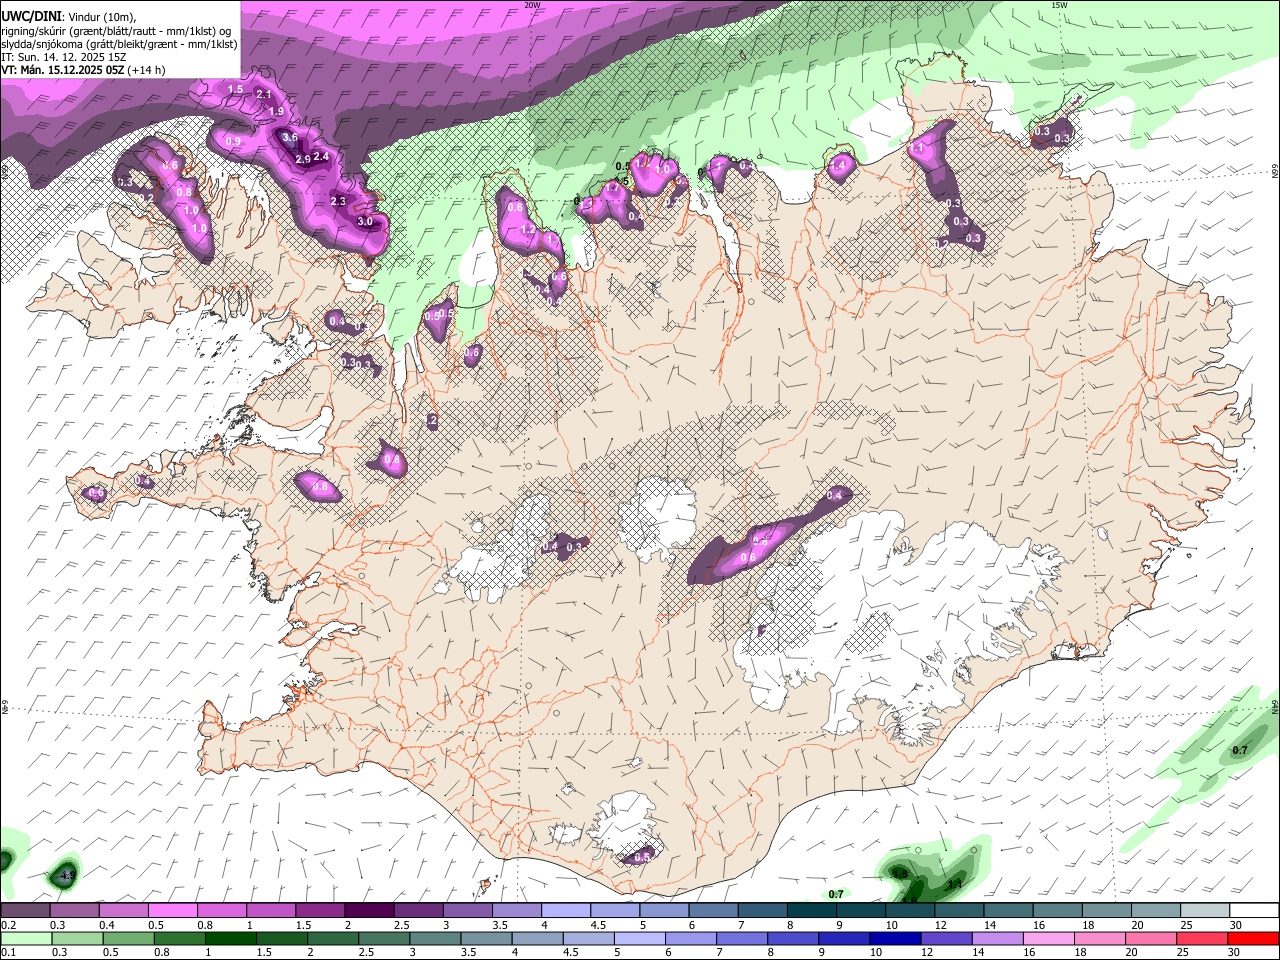Viewport: 1280px width, 960px height.
Task: Click the 0.9 snowfall value on the map
Action: 233,142
